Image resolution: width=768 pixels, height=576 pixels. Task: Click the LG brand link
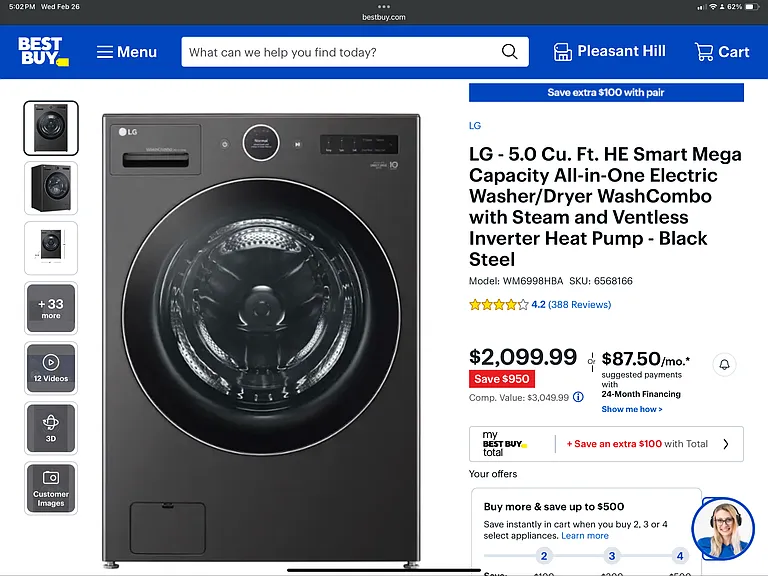(475, 125)
